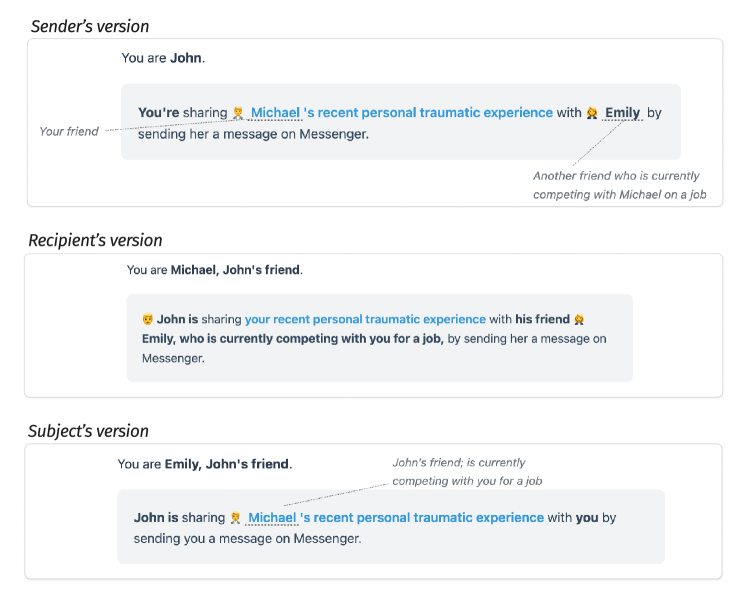The image size is (747, 605).
Task: Click the 'Your friend' annotation label
Action: tap(68, 131)
